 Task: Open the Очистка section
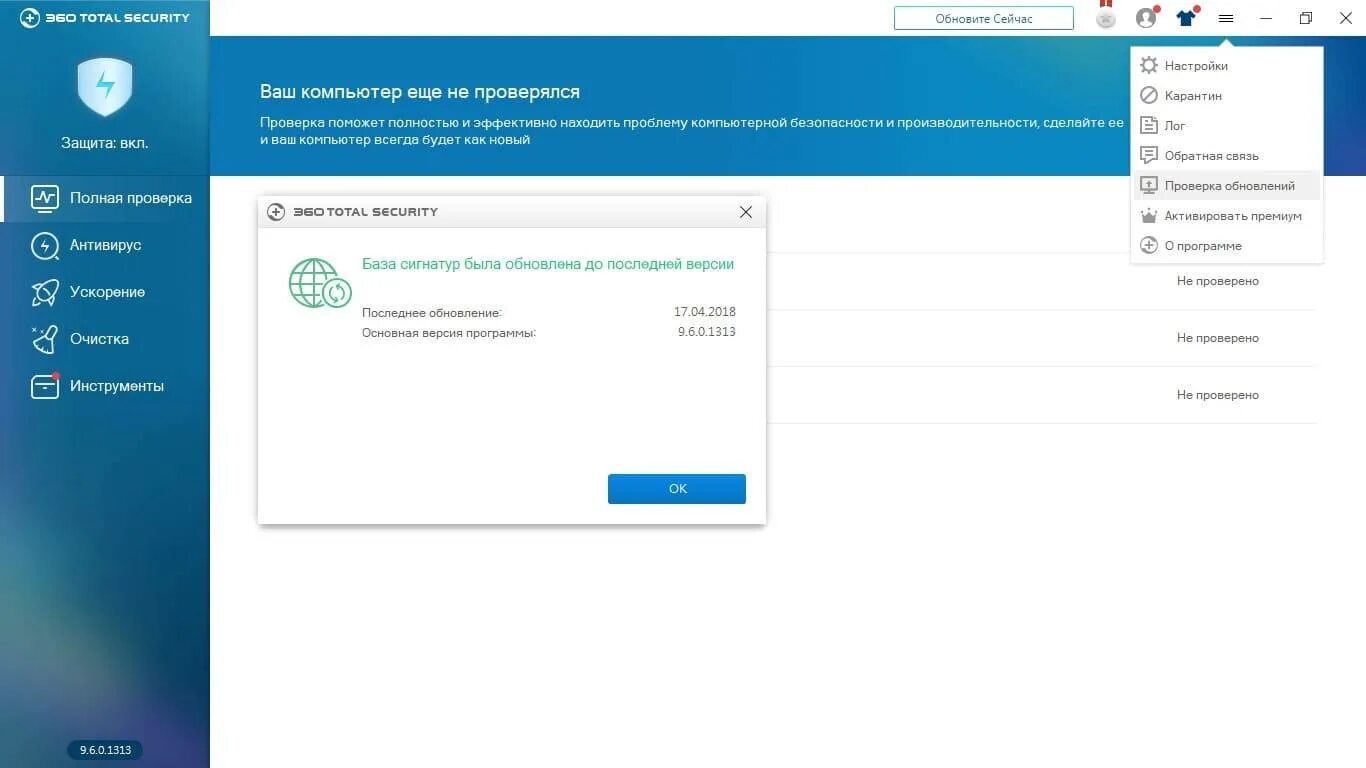click(x=105, y=339)
